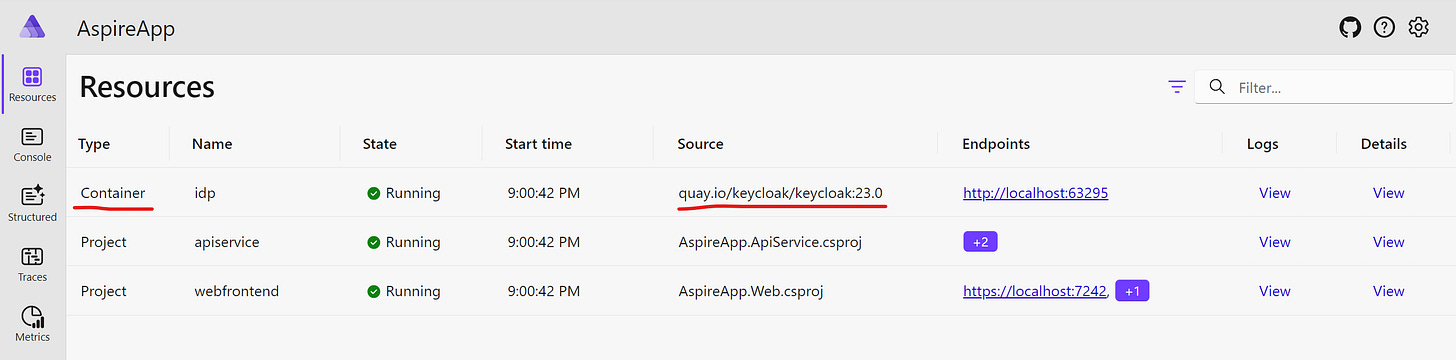Viewport: 1456px width, 360px height.
Task: Switch to the Console sidebar page
Action: point(32,145)
